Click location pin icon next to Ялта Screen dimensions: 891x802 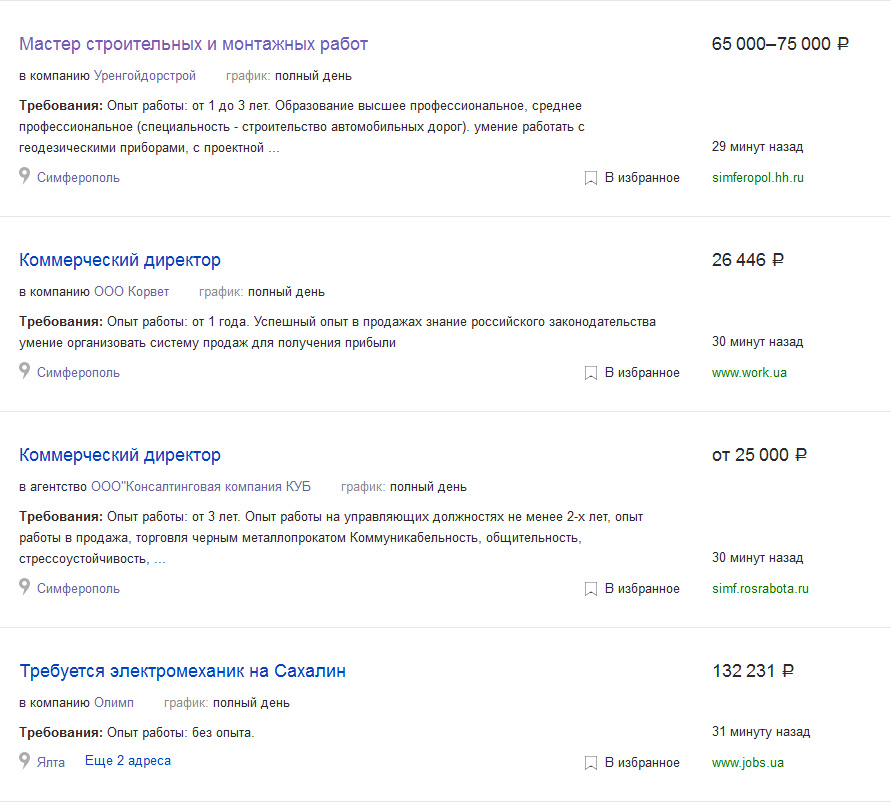click(24, 760)
